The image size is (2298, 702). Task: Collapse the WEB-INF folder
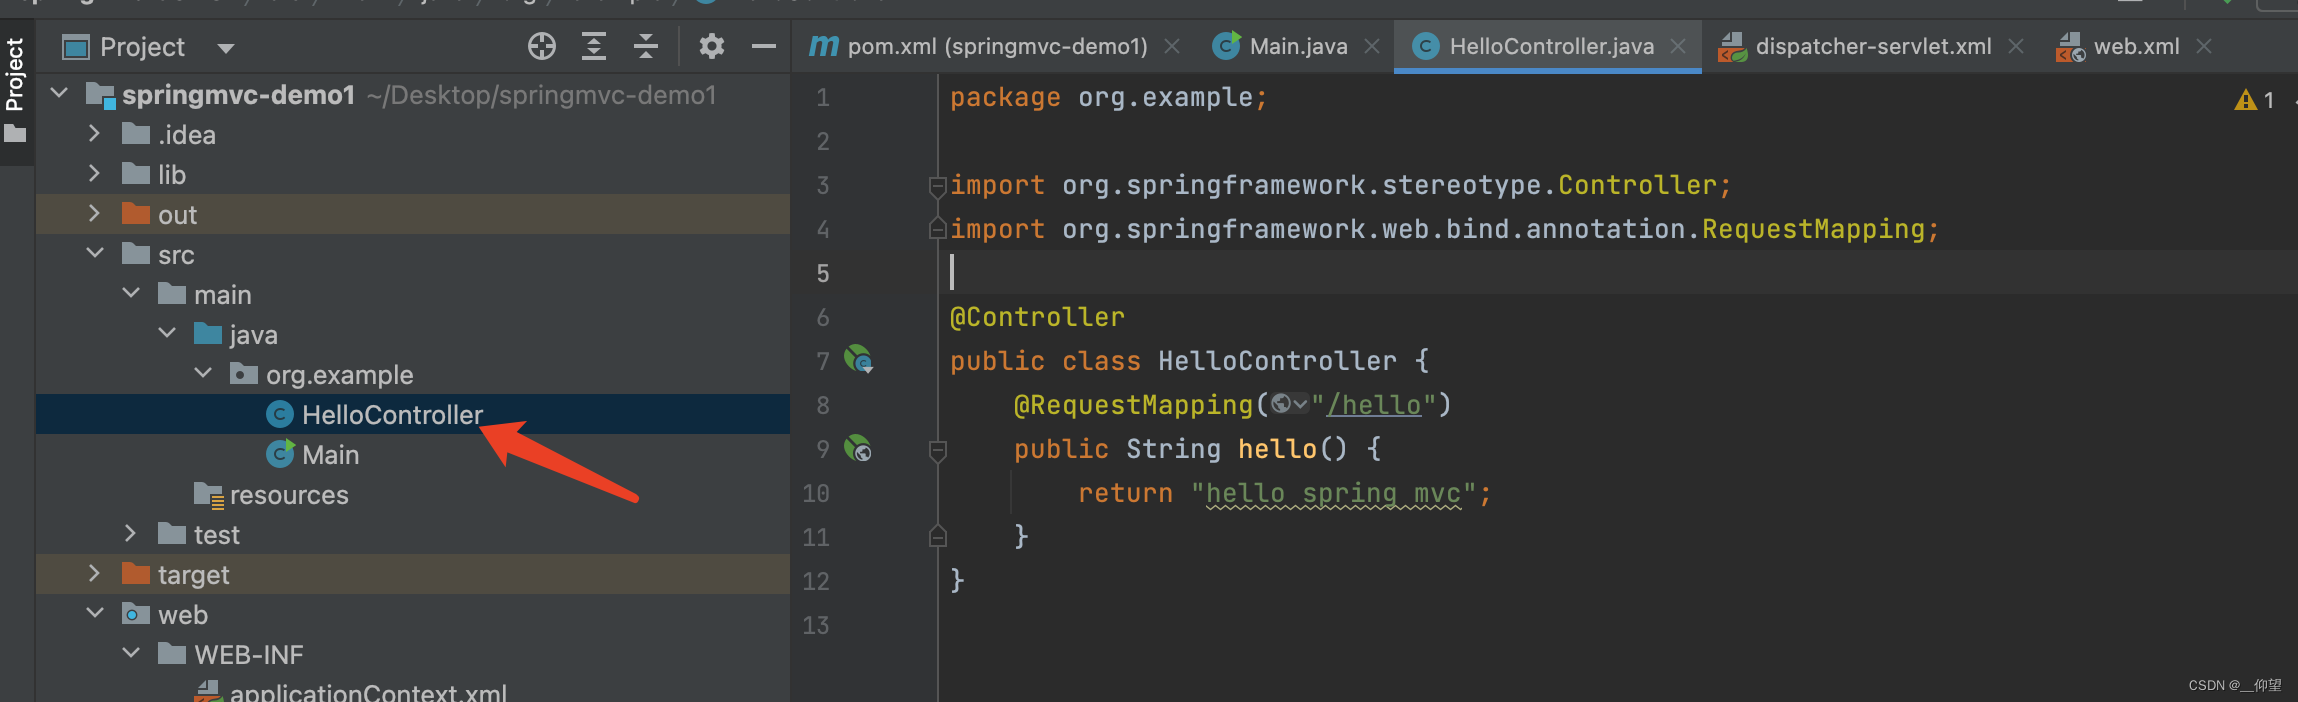coord(131,654)
